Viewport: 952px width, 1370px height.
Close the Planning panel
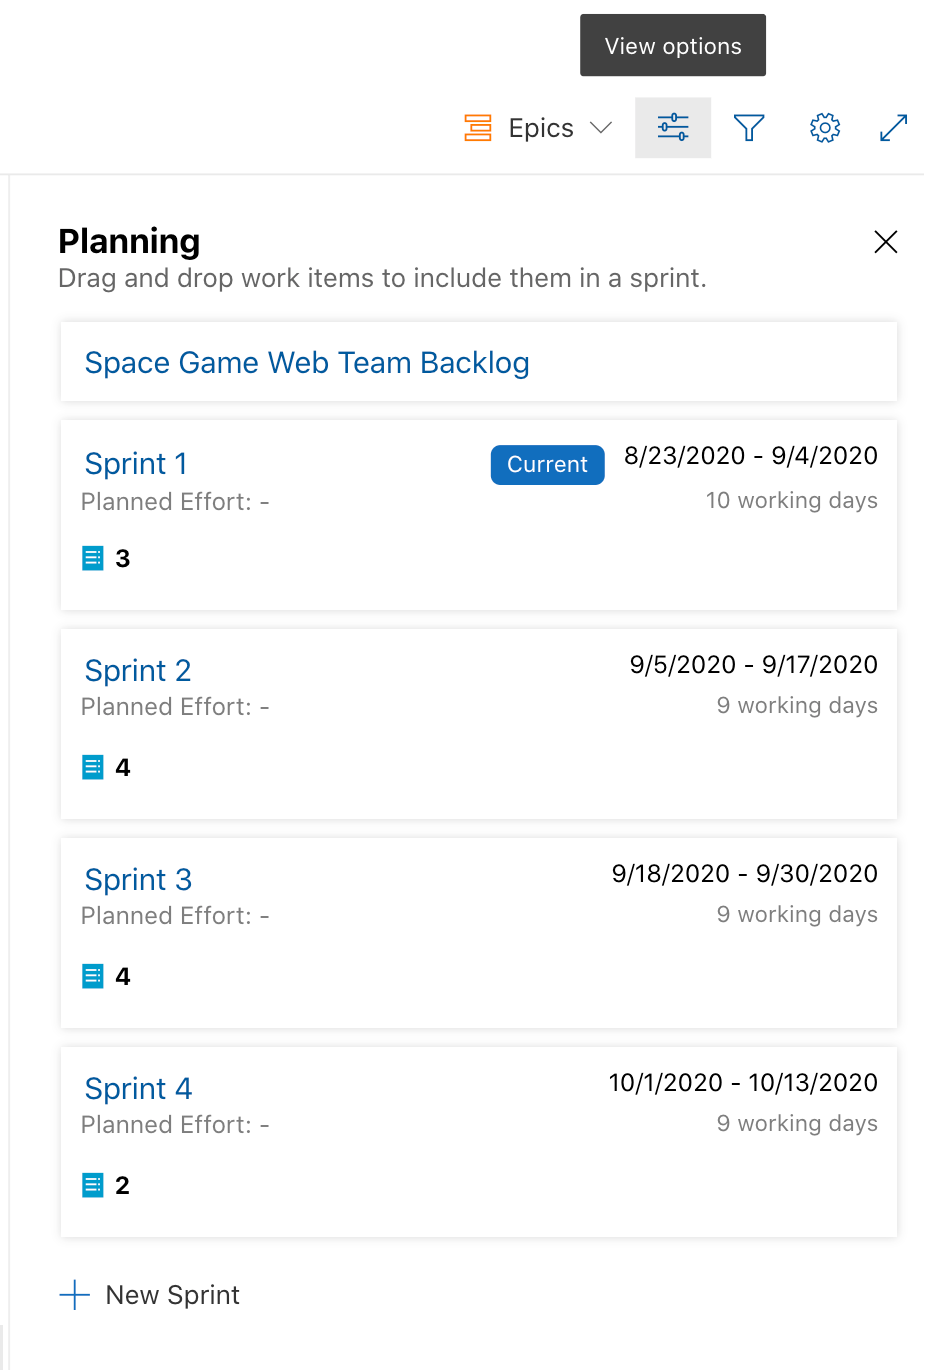coord(886,242)
